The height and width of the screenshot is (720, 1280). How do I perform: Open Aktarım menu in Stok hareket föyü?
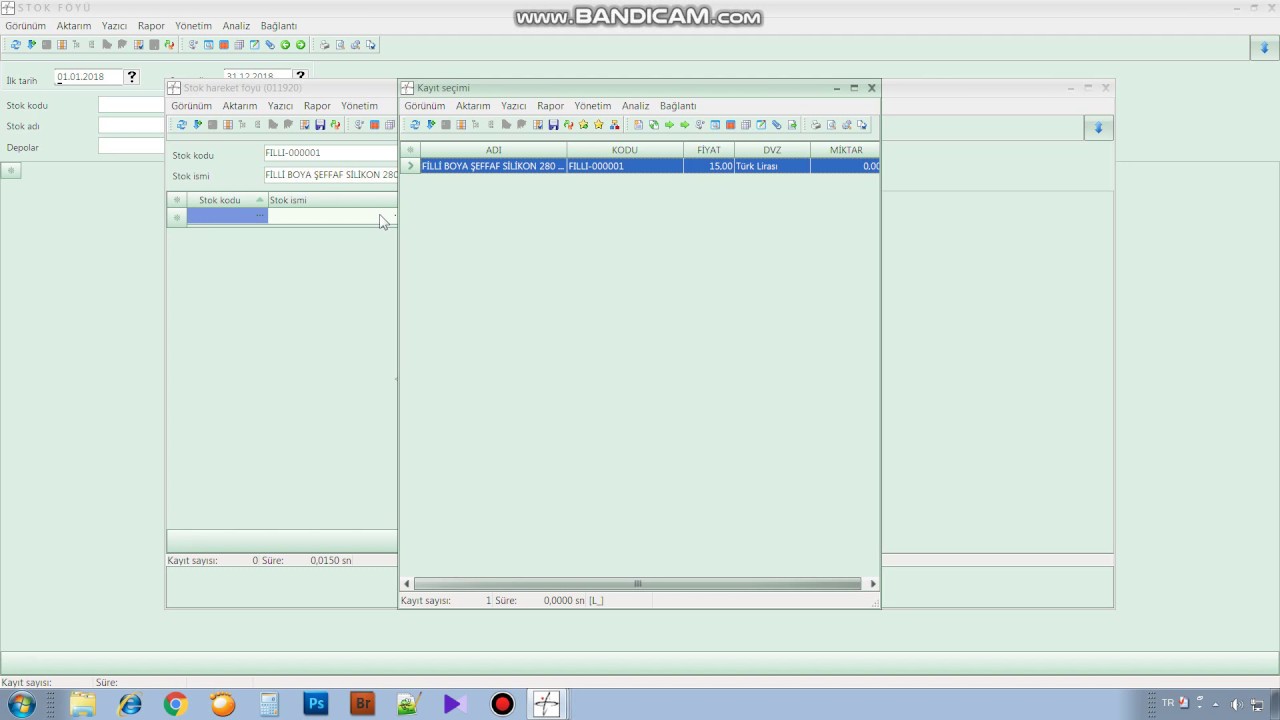click(x=240, y=106)
